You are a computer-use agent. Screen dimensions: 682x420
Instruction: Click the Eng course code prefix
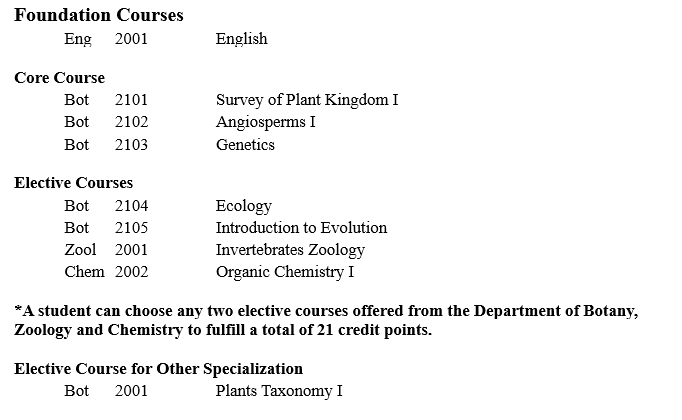click(x=77, y=39)
